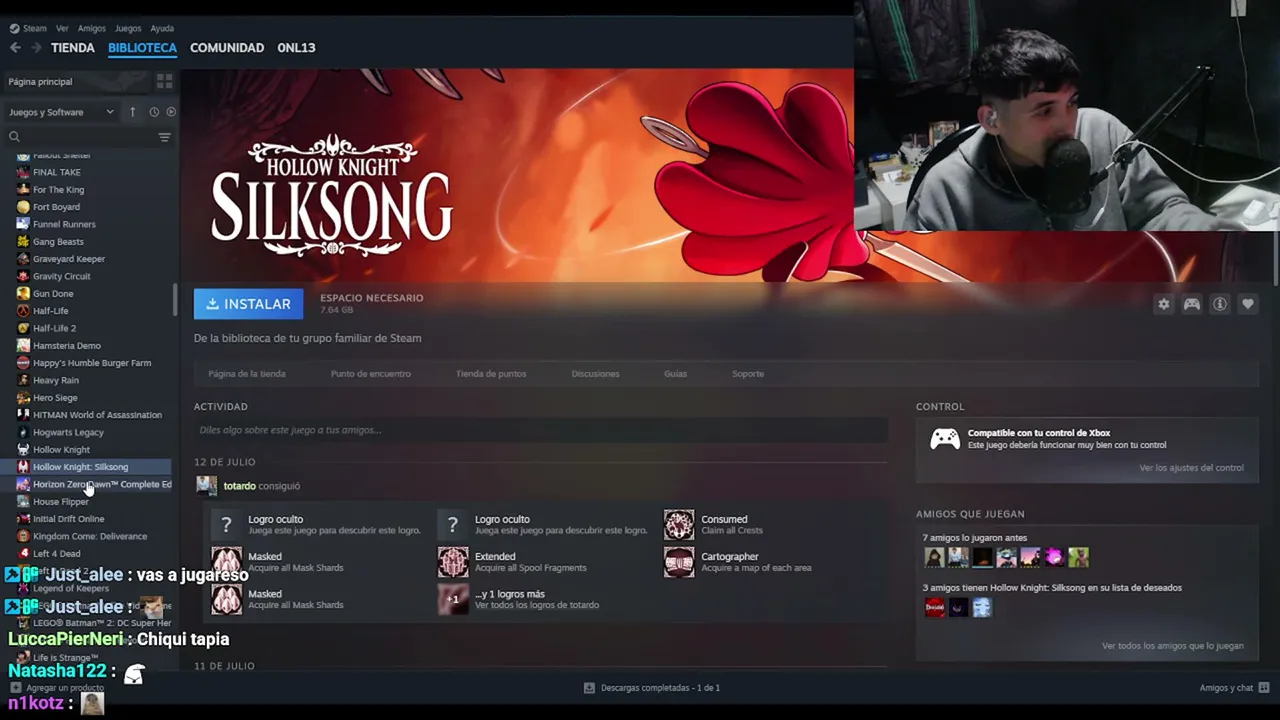The width and height of the screenshot is (1280, 720).
Task: Open the Juegos menu
Action: click(x=128, y=28)
